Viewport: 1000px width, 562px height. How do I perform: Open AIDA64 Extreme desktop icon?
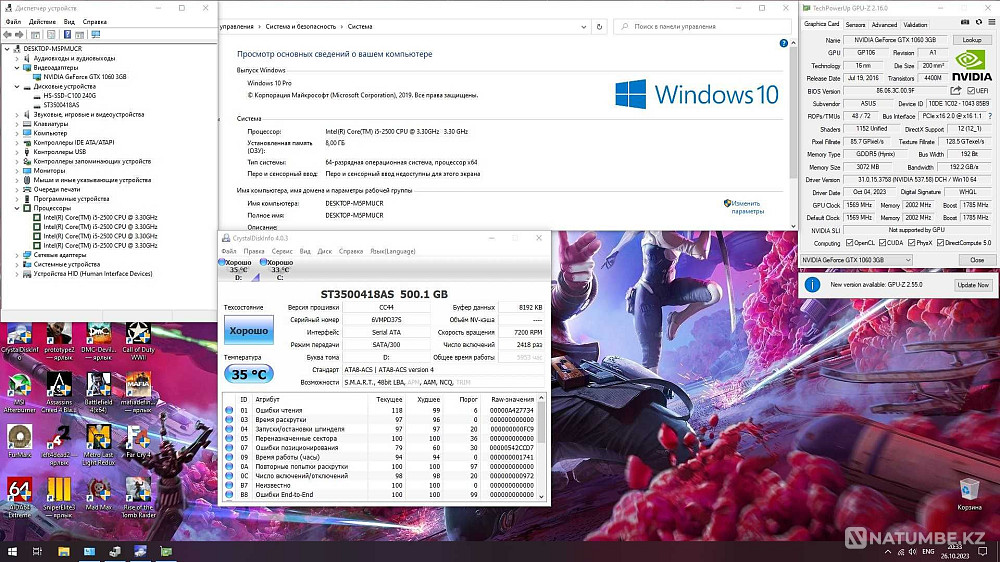20,498
